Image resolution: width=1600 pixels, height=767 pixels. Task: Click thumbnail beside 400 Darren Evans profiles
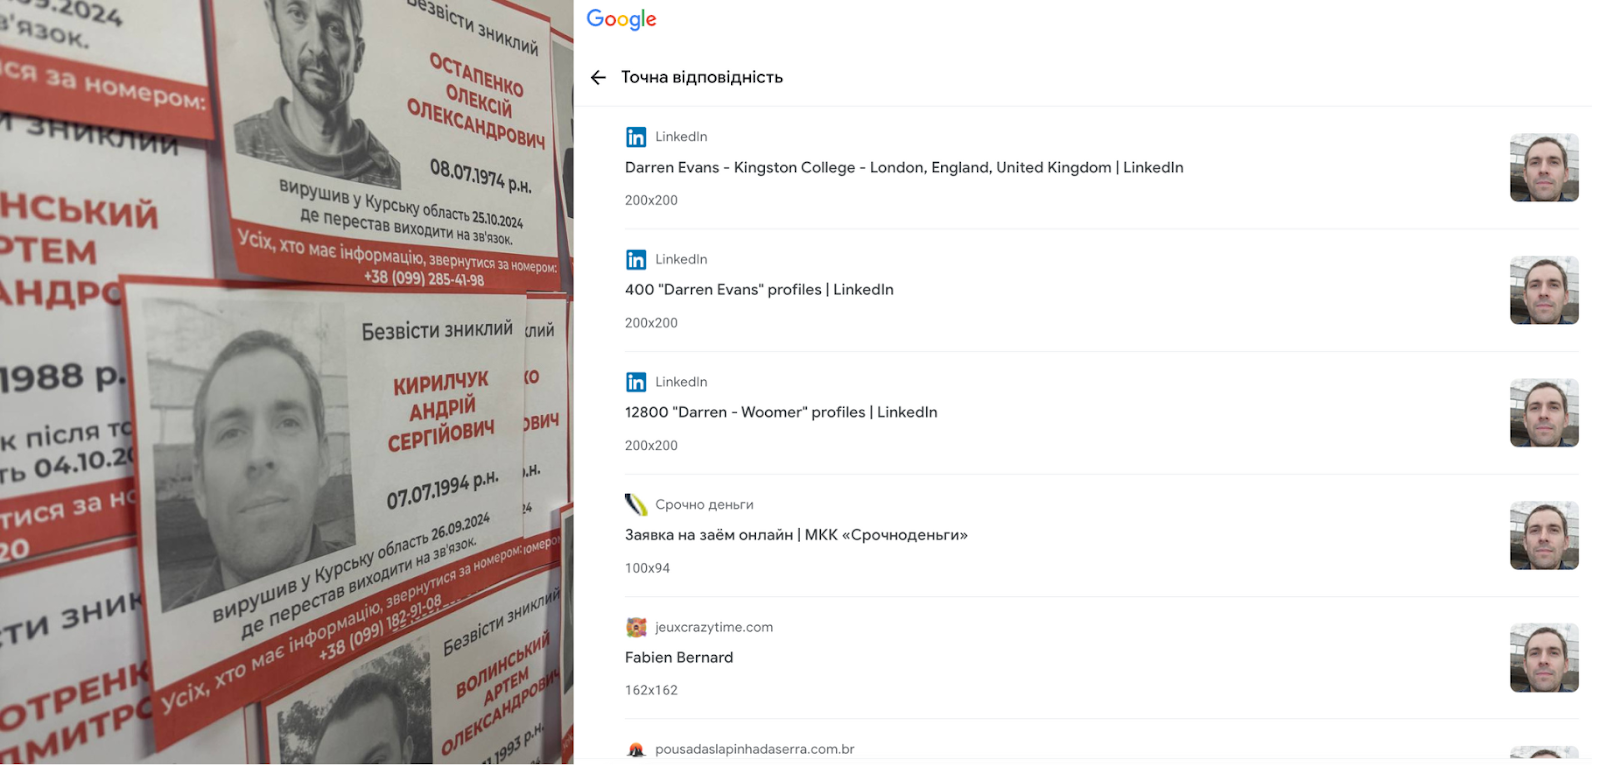[1544, 290]
